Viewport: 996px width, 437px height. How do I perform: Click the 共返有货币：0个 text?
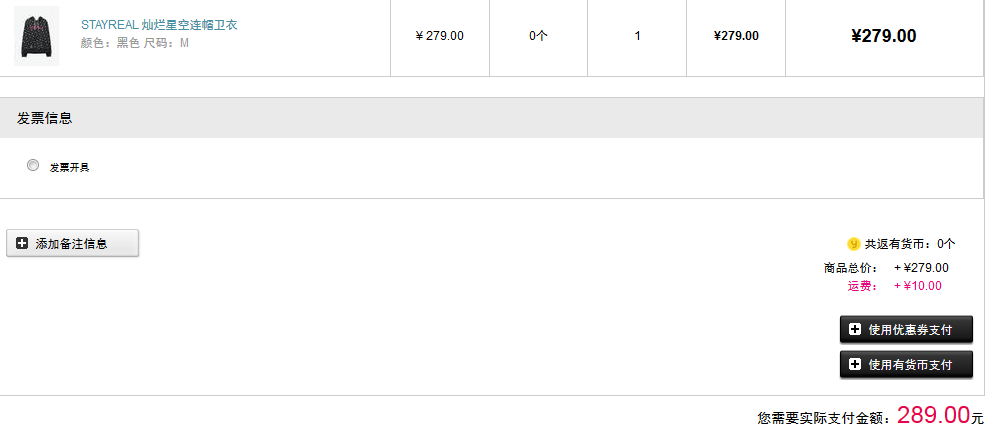[x=910, y=243]
